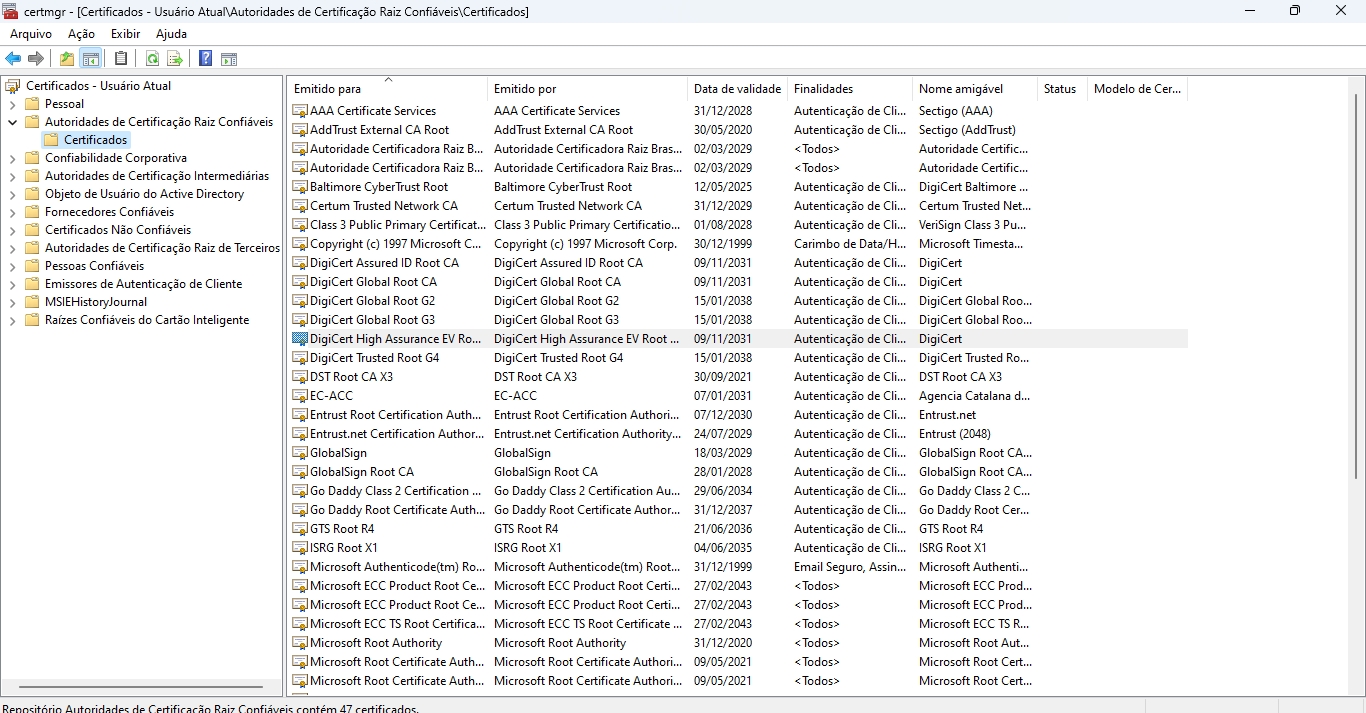The width and height of the screenshot is (1366, 713).
Task: Click the Forward arrow toolbar icon
Action: (x=36, y=59)
